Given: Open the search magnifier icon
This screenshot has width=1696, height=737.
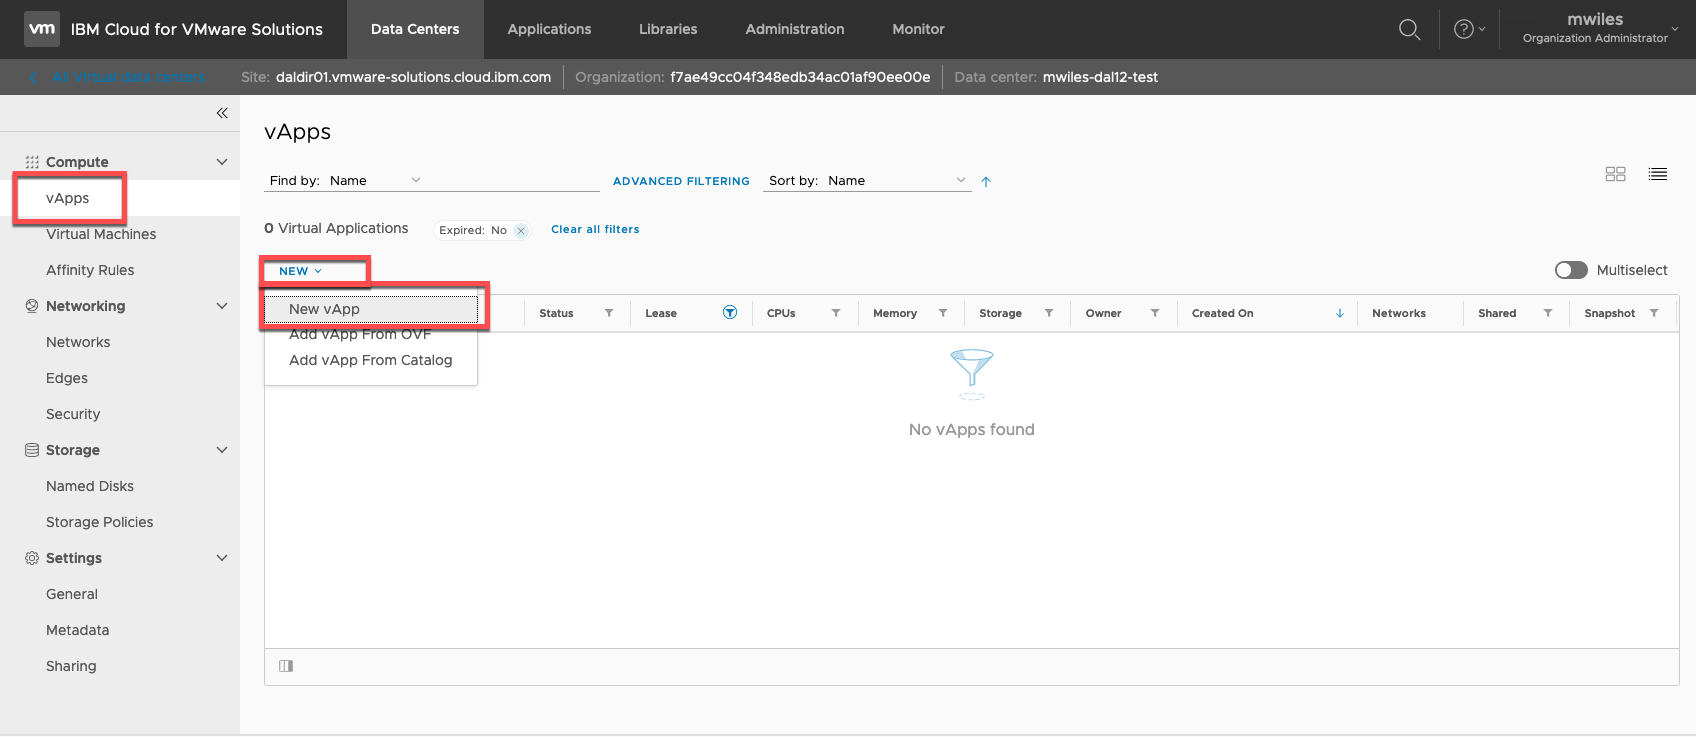Looking at the screenshot, I should pyautogui.click(x=1409, y=29).
